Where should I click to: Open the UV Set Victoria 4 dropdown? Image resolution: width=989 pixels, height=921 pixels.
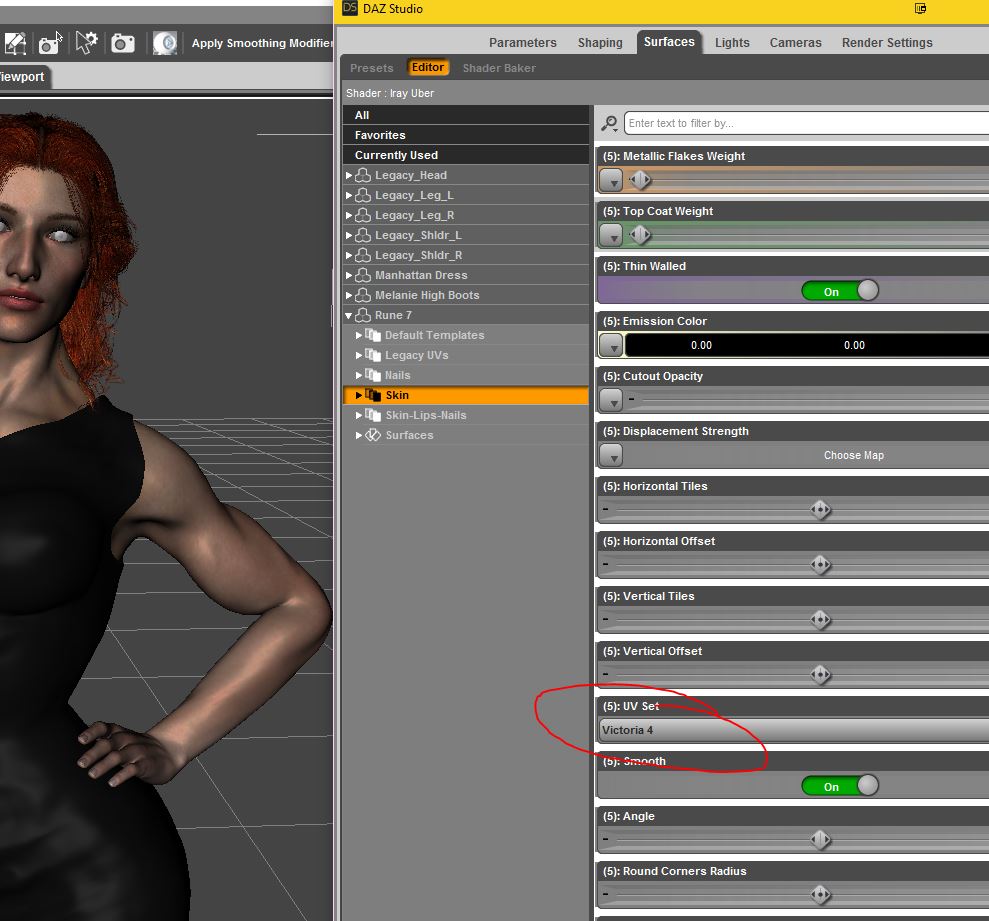coord(793,730)
